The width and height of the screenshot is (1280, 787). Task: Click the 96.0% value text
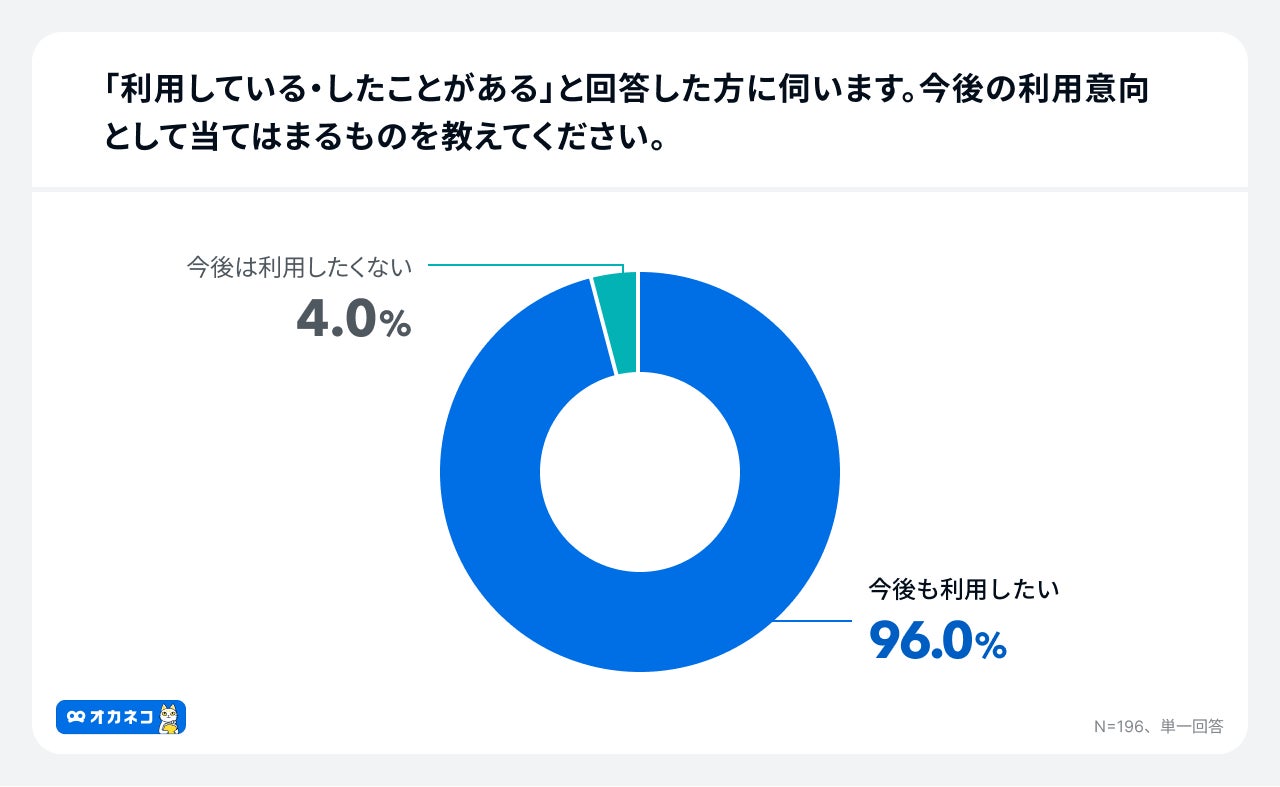(x=937, y=642)
